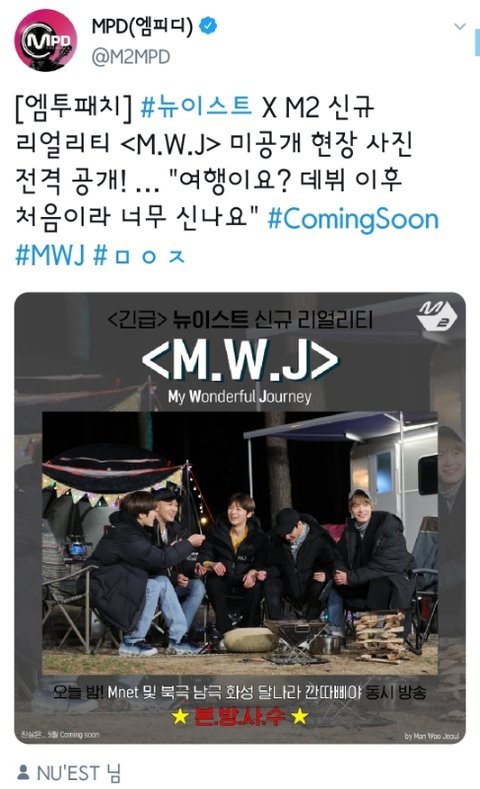480x789 pixels.
Task: Open the MPD profile avatar
Action: point(46,40)
